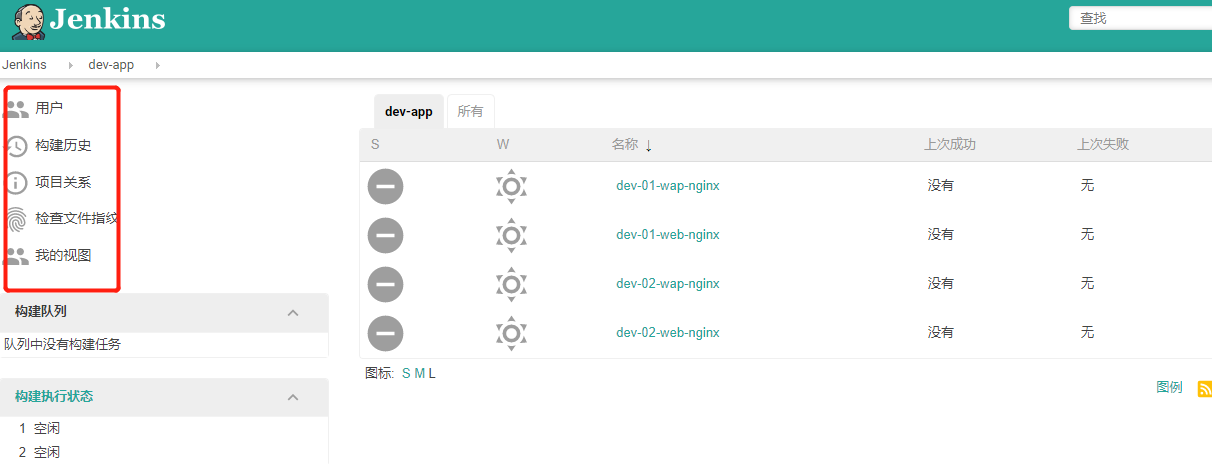Viewport: 1212px width, 464px height.
Task: Open job dev-02-web-nginx
Action: tap(668, 333)
